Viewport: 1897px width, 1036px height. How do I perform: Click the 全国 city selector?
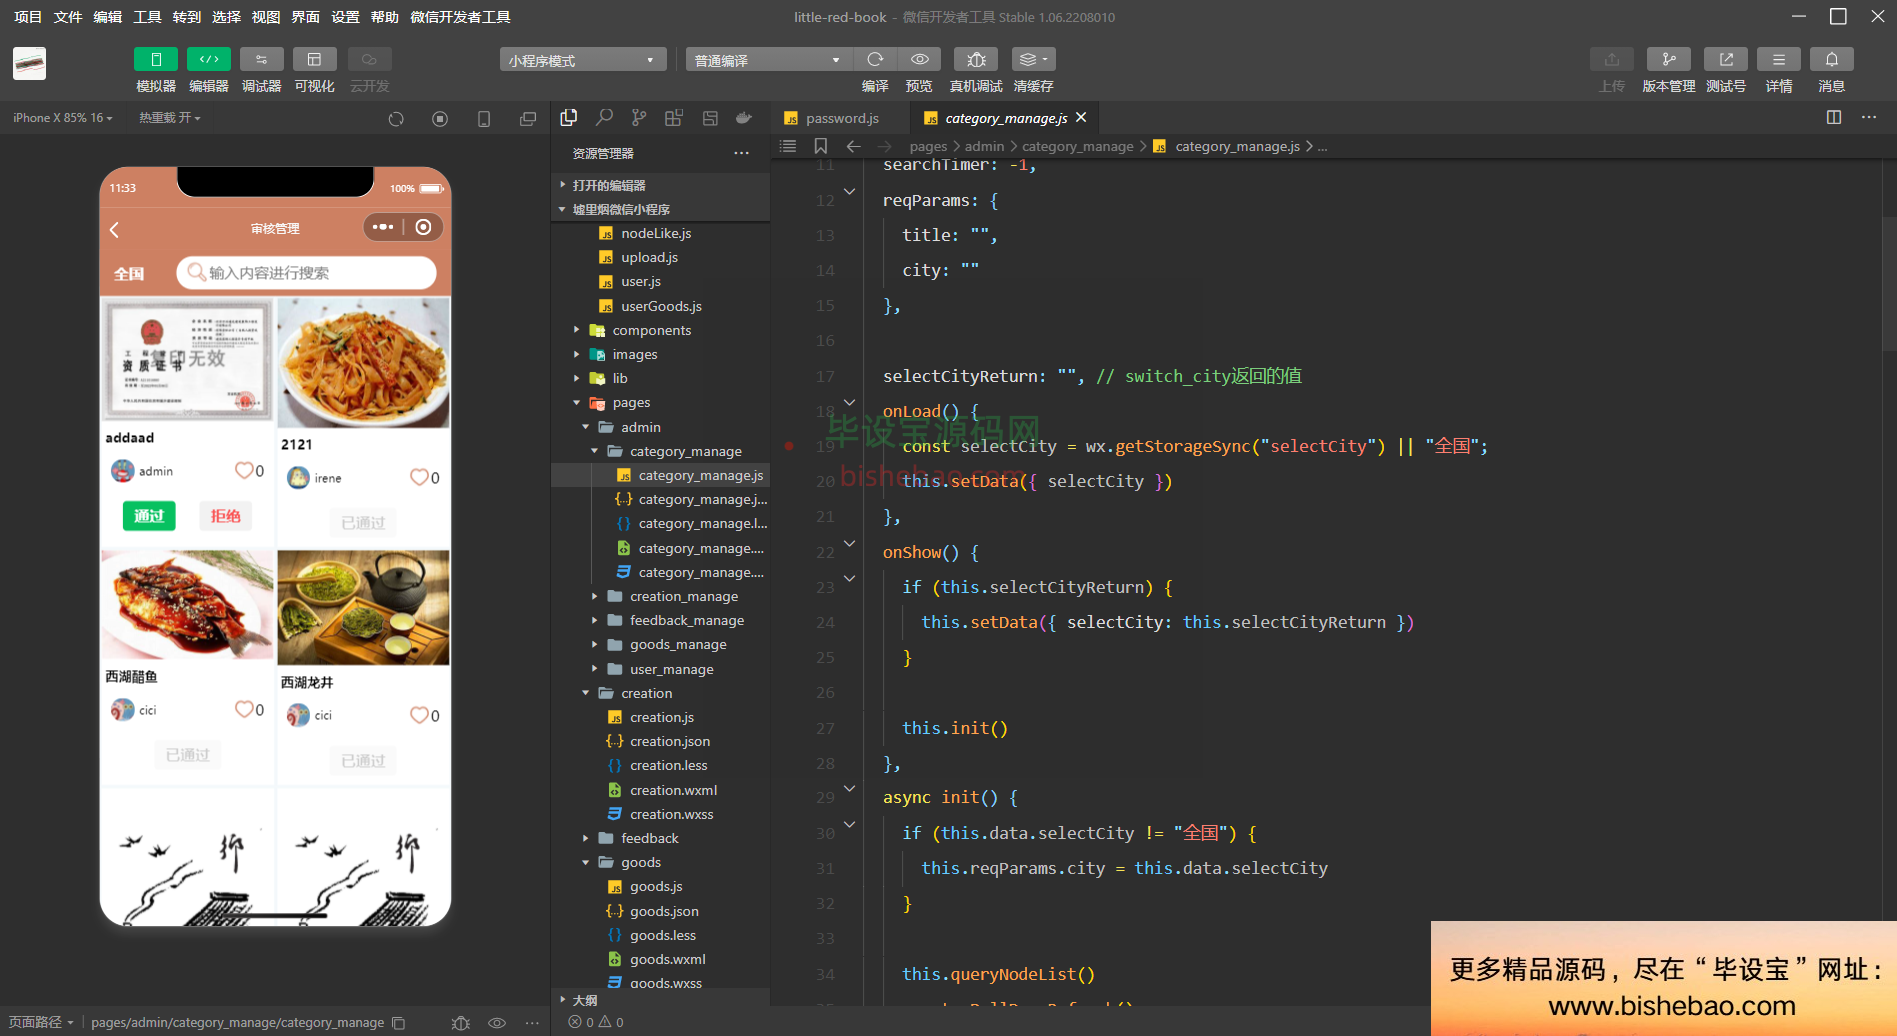[x=129, y=273]
